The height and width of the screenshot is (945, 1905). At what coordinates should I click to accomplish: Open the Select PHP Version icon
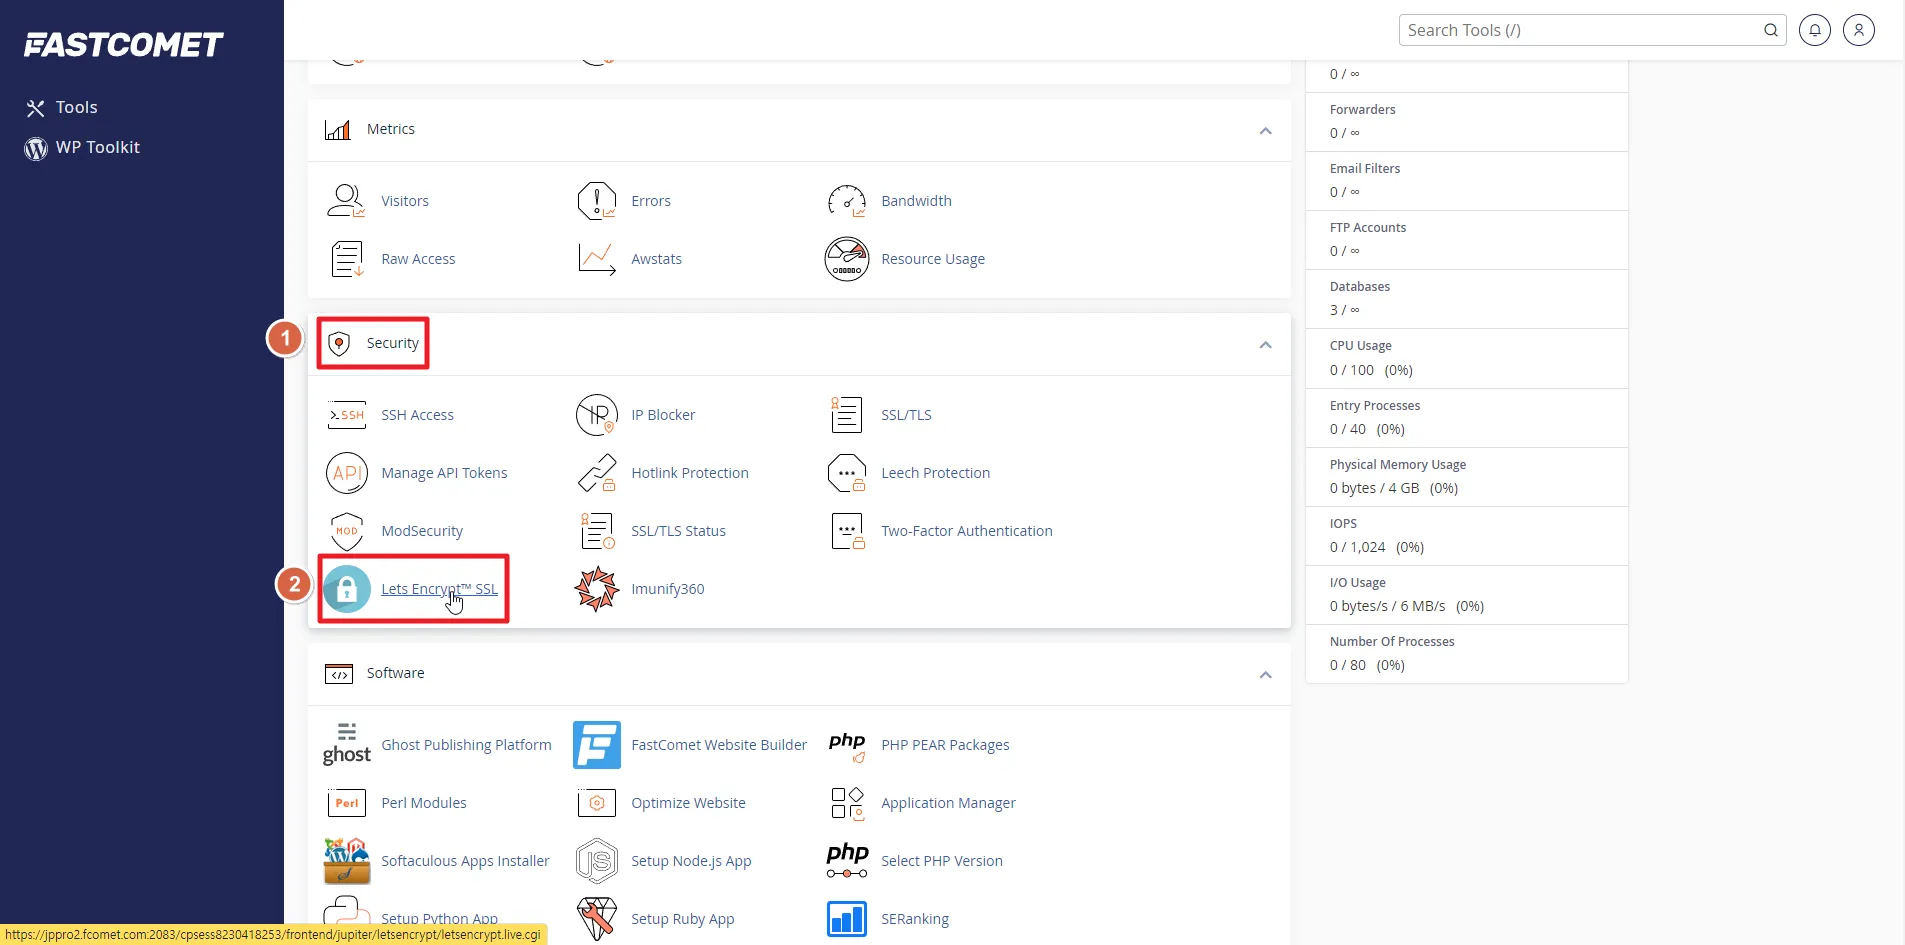click(x=847, y=861)
